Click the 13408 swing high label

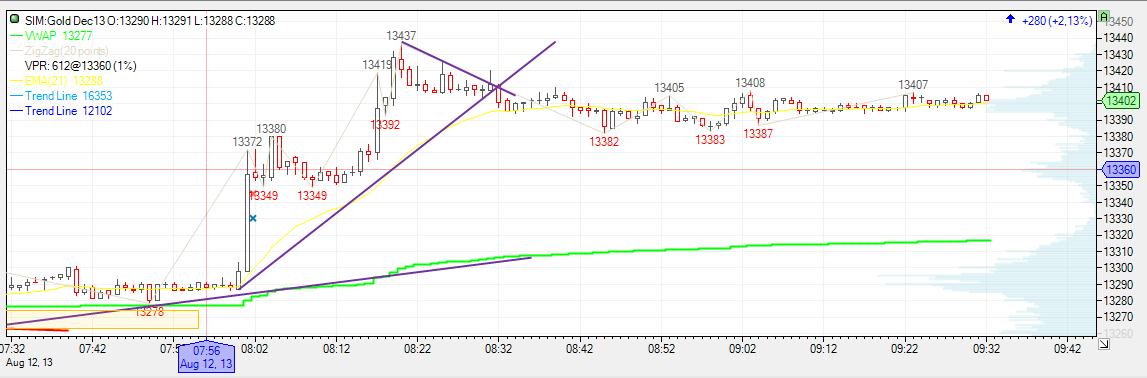(x=751, y=83)
